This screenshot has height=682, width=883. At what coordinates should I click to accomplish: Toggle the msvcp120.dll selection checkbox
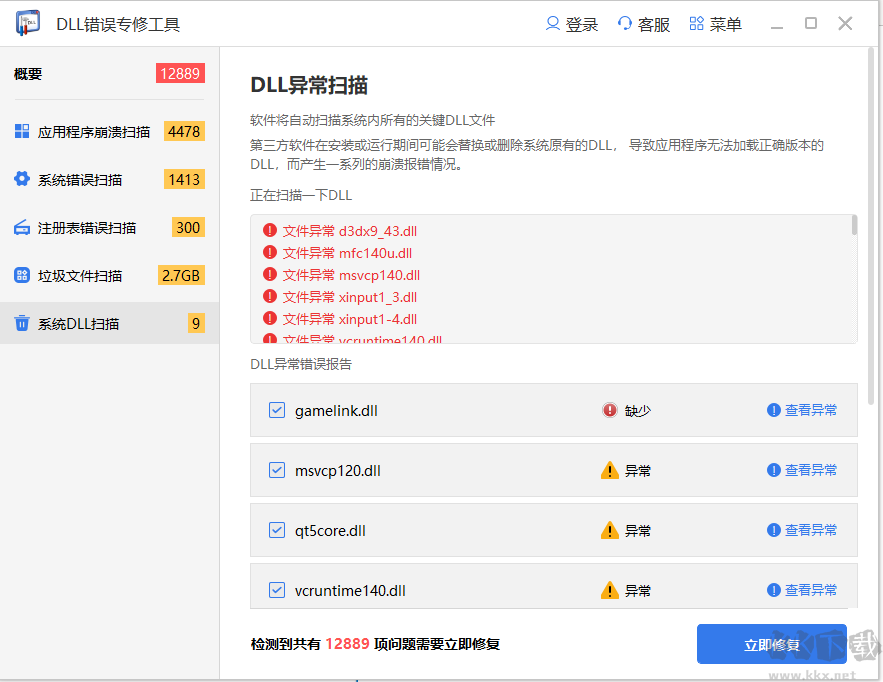pos(276,470)
